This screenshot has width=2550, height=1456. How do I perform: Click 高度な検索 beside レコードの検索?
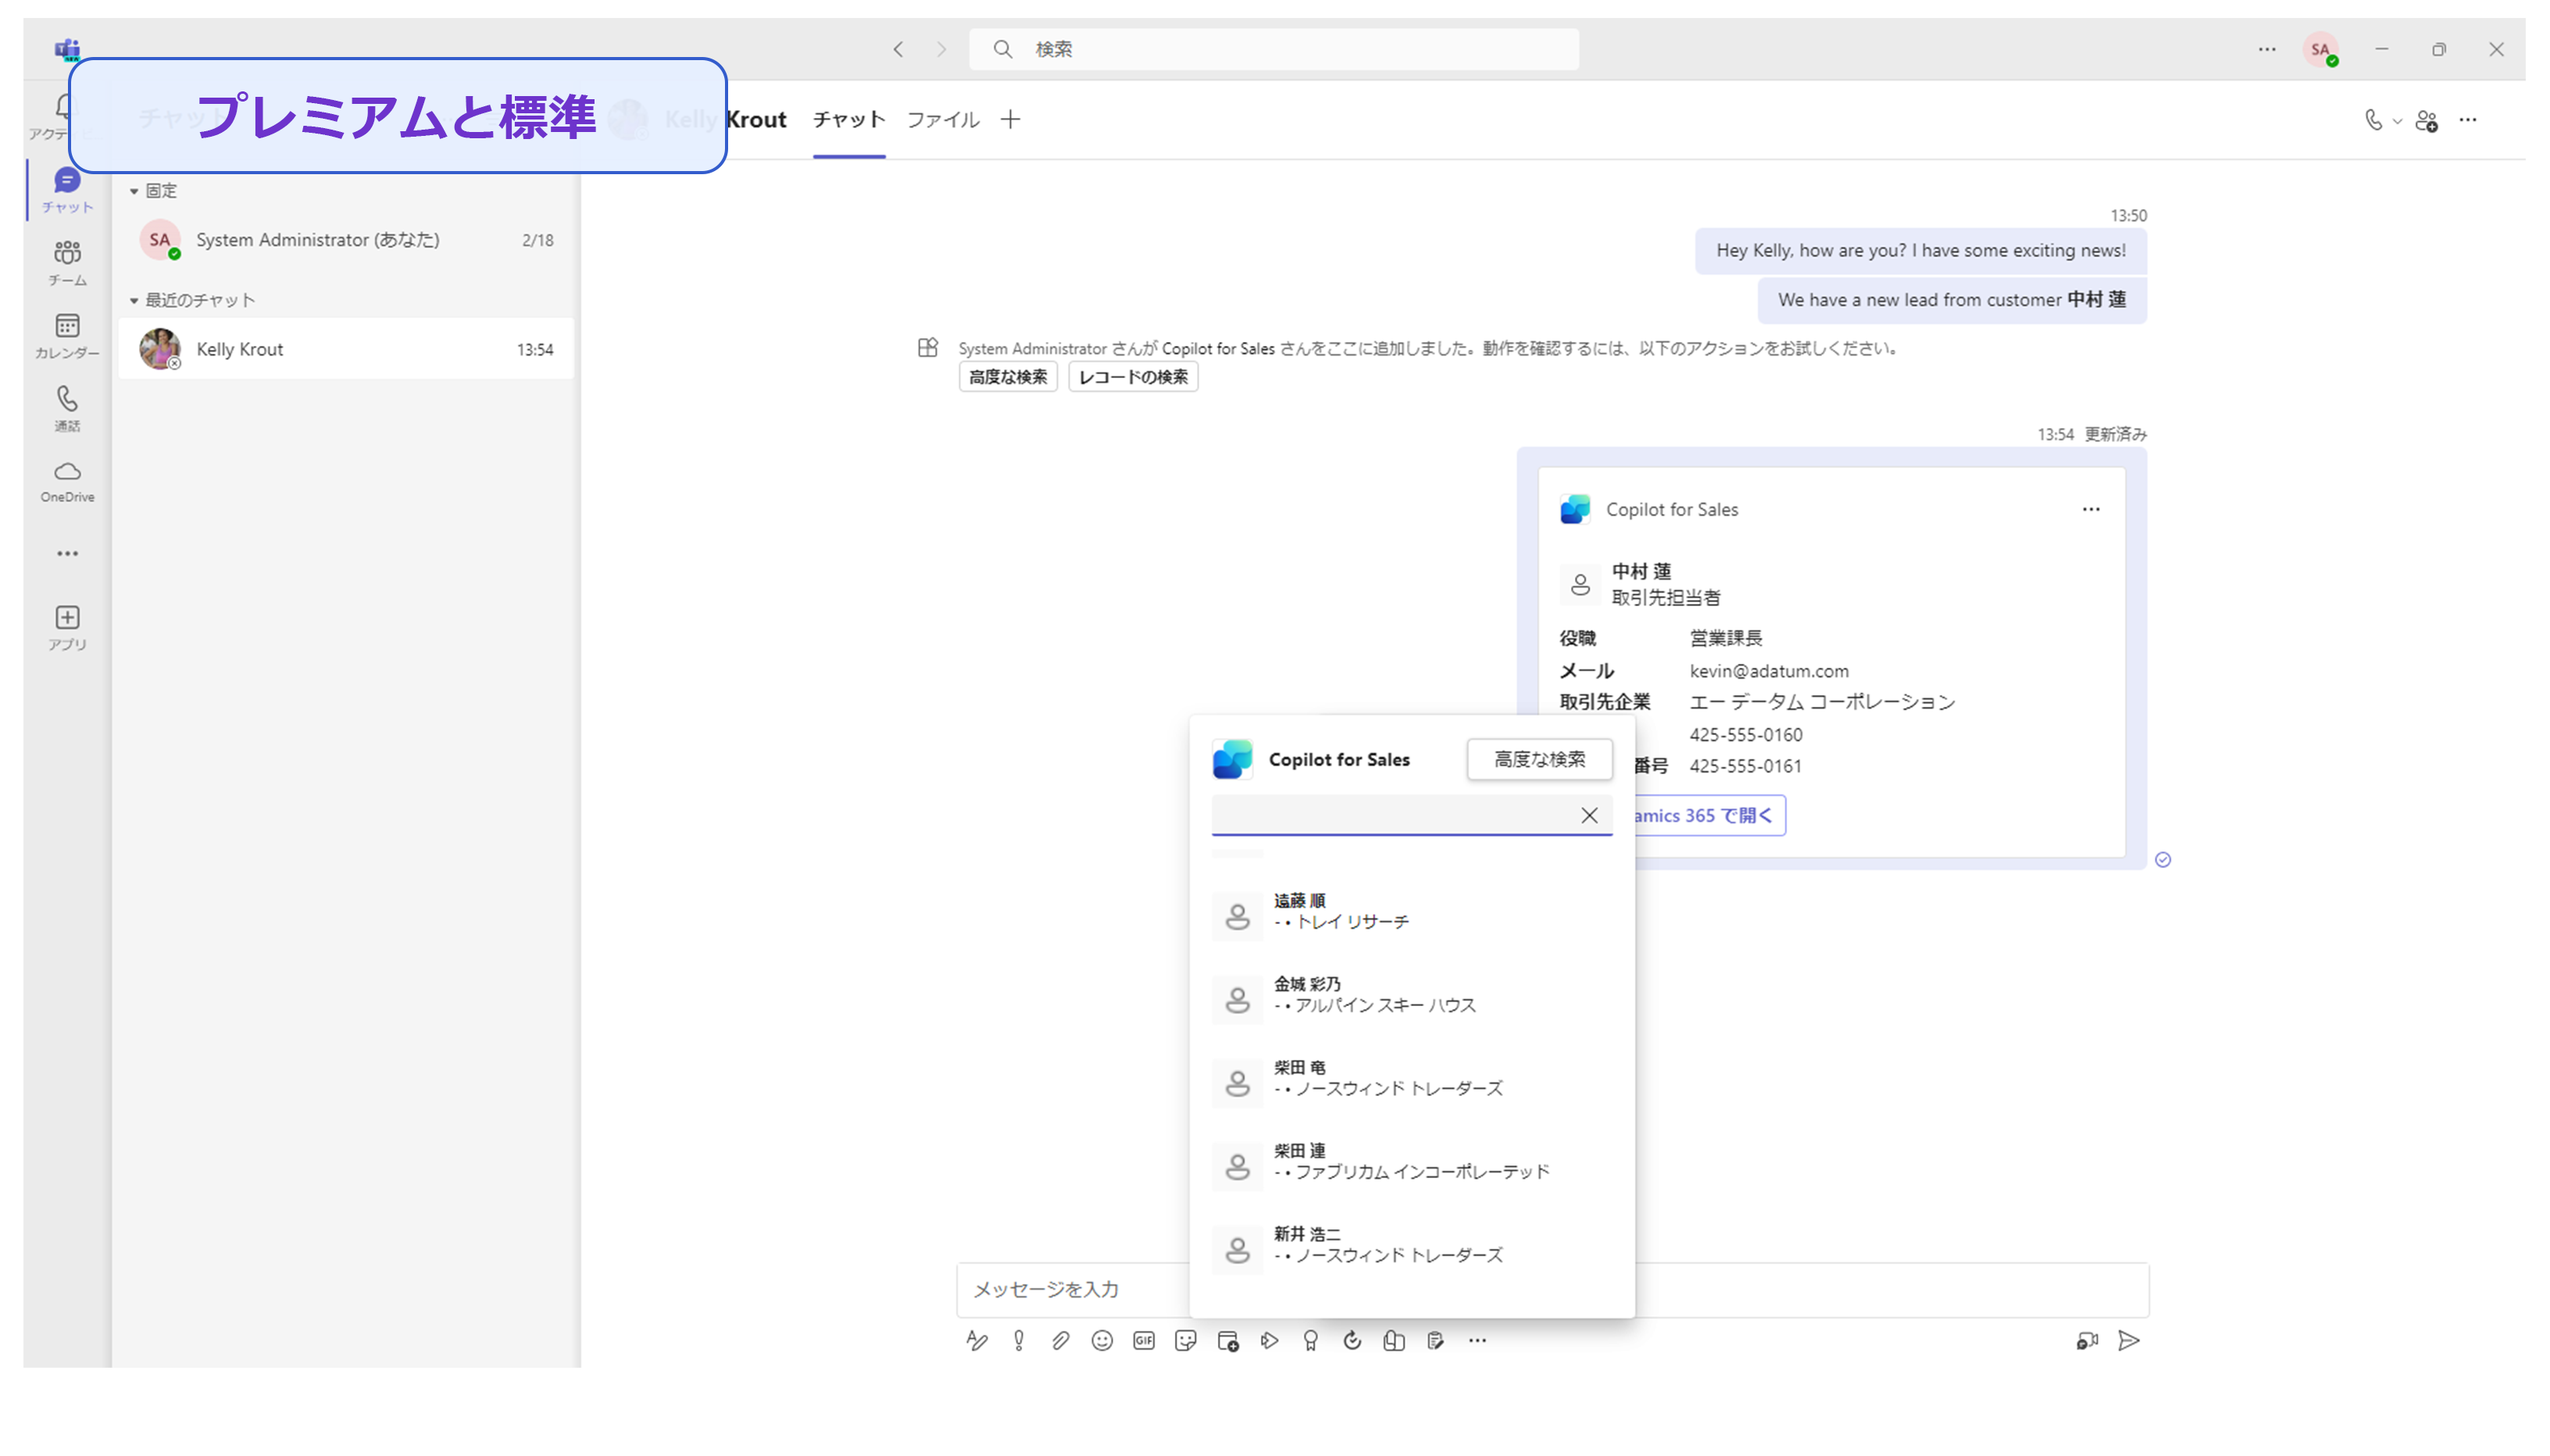[1007, 377]
